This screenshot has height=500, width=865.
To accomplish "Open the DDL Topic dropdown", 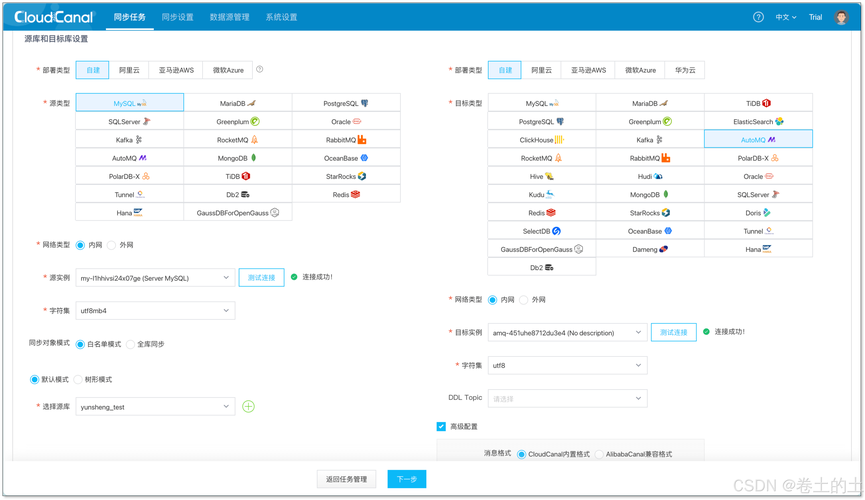I will 567,398.
